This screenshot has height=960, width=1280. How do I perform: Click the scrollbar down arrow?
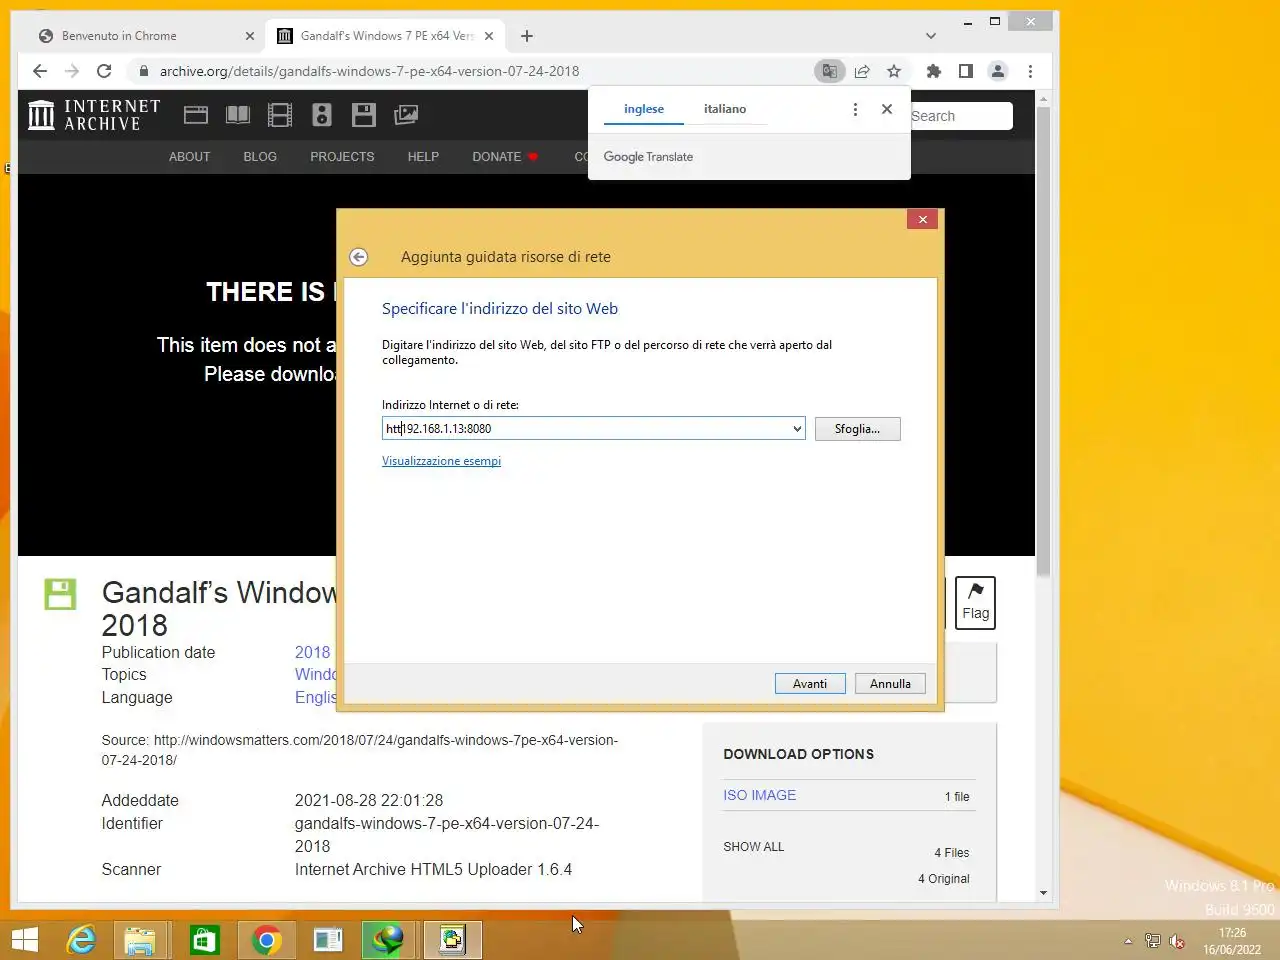pyautogui.click(x=1043, y=893)
